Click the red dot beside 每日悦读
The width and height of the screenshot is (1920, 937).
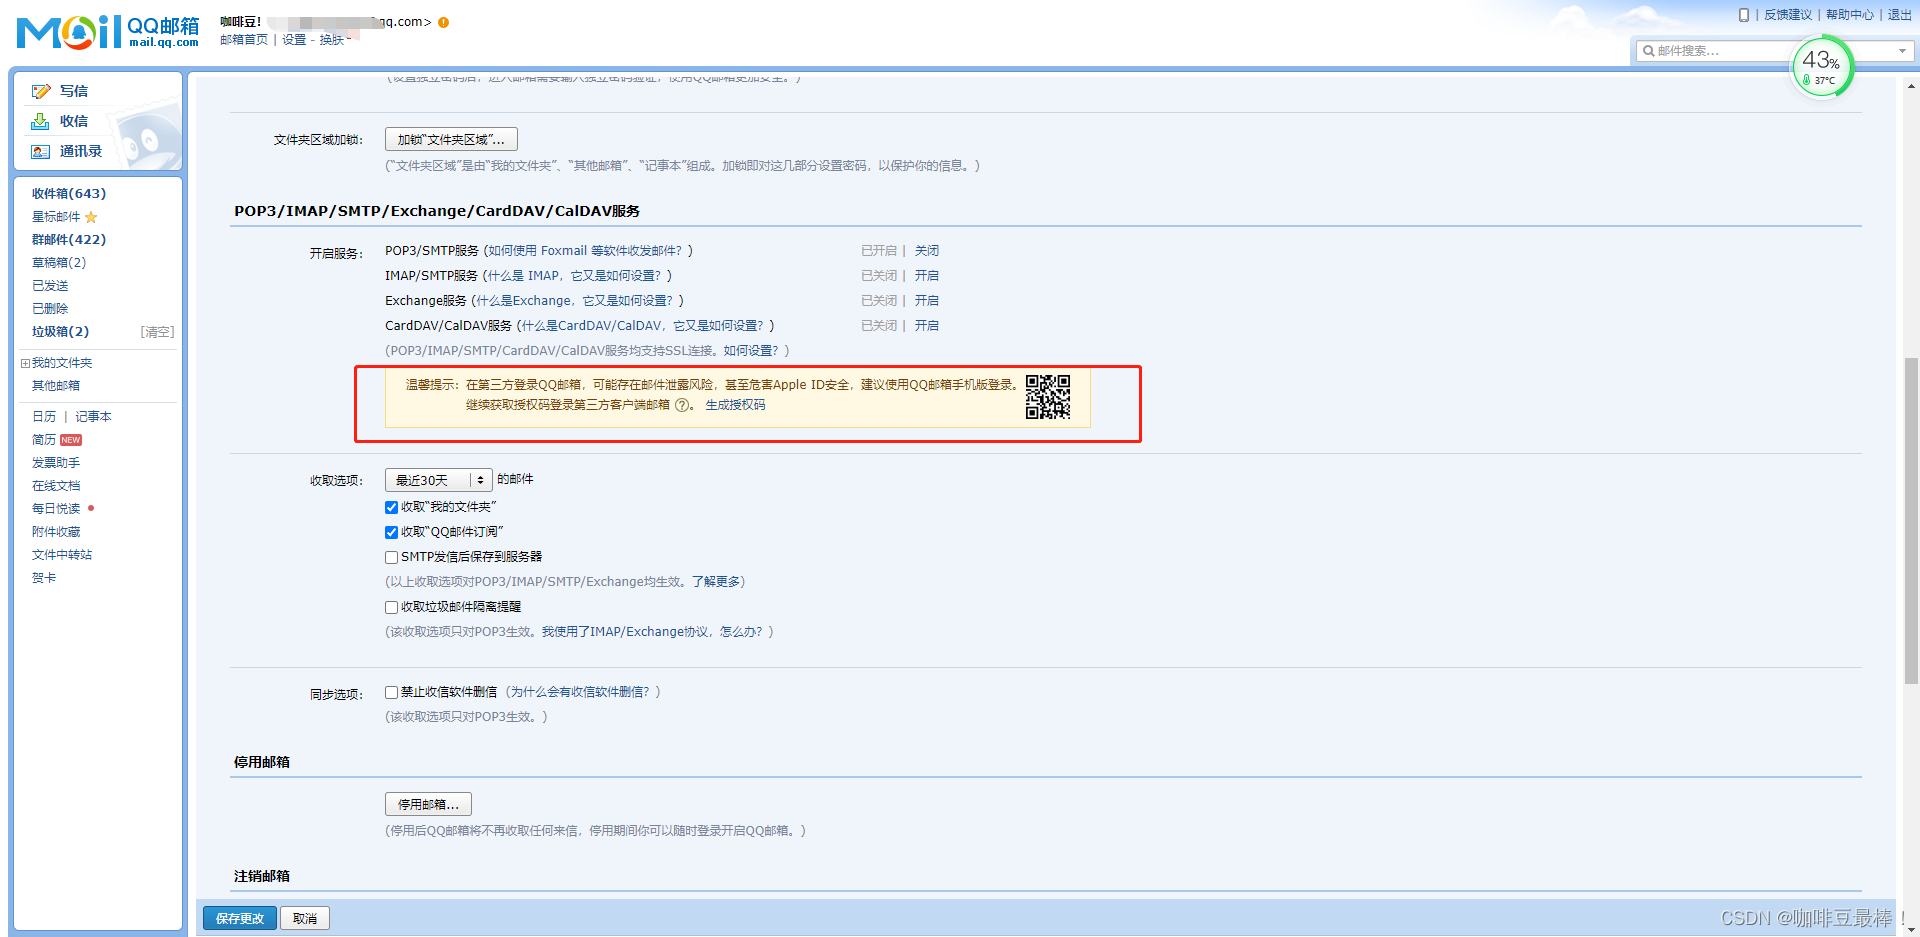coord(91,508)
